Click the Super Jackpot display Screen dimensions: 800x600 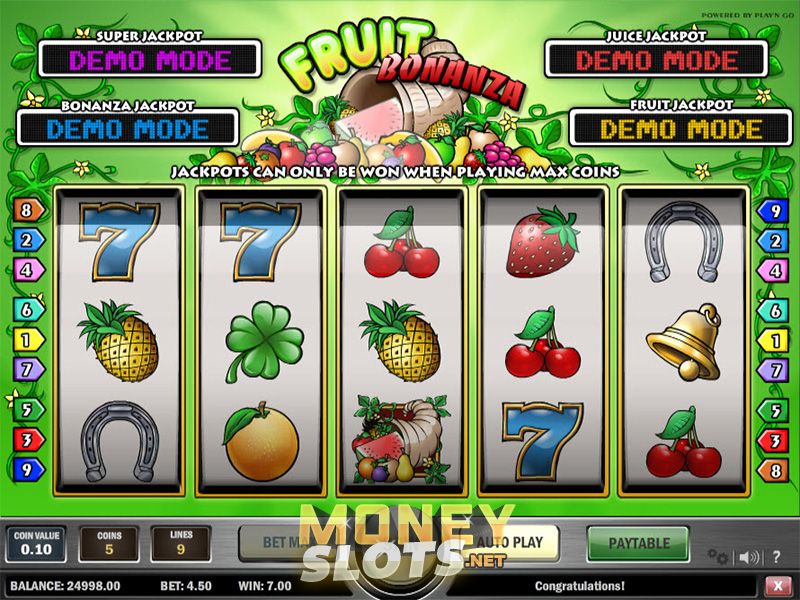pyautogui.click(x=150, y=60)
